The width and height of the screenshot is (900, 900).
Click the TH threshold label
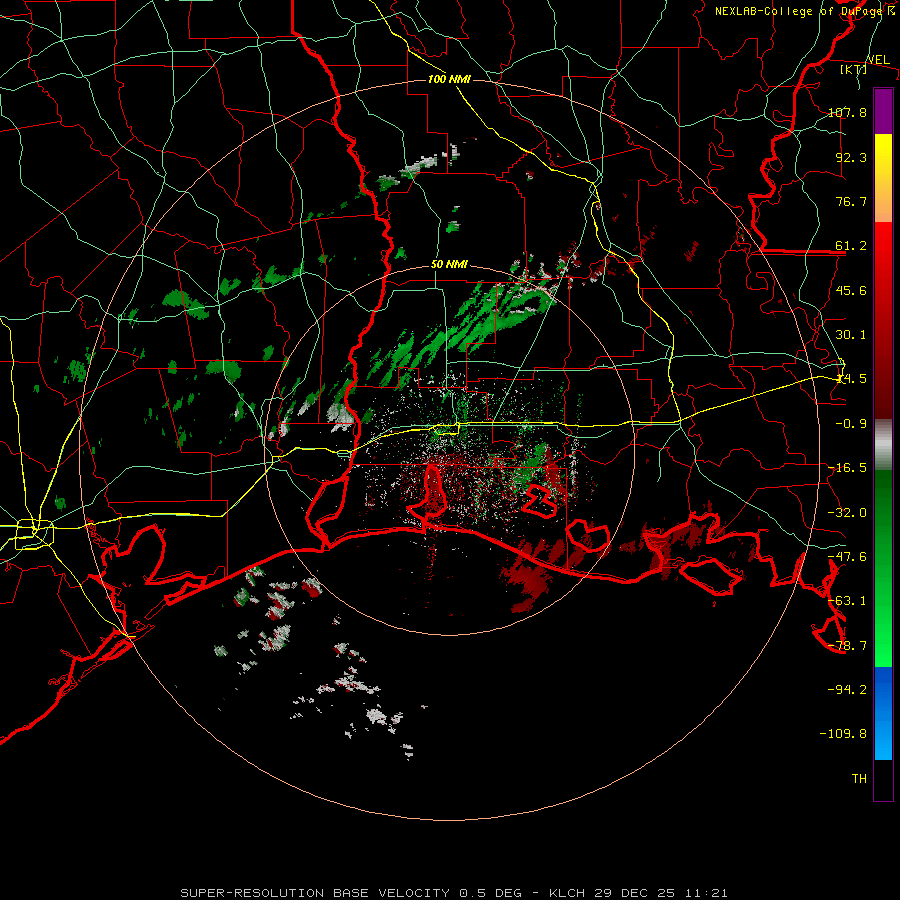click(859, 779)
